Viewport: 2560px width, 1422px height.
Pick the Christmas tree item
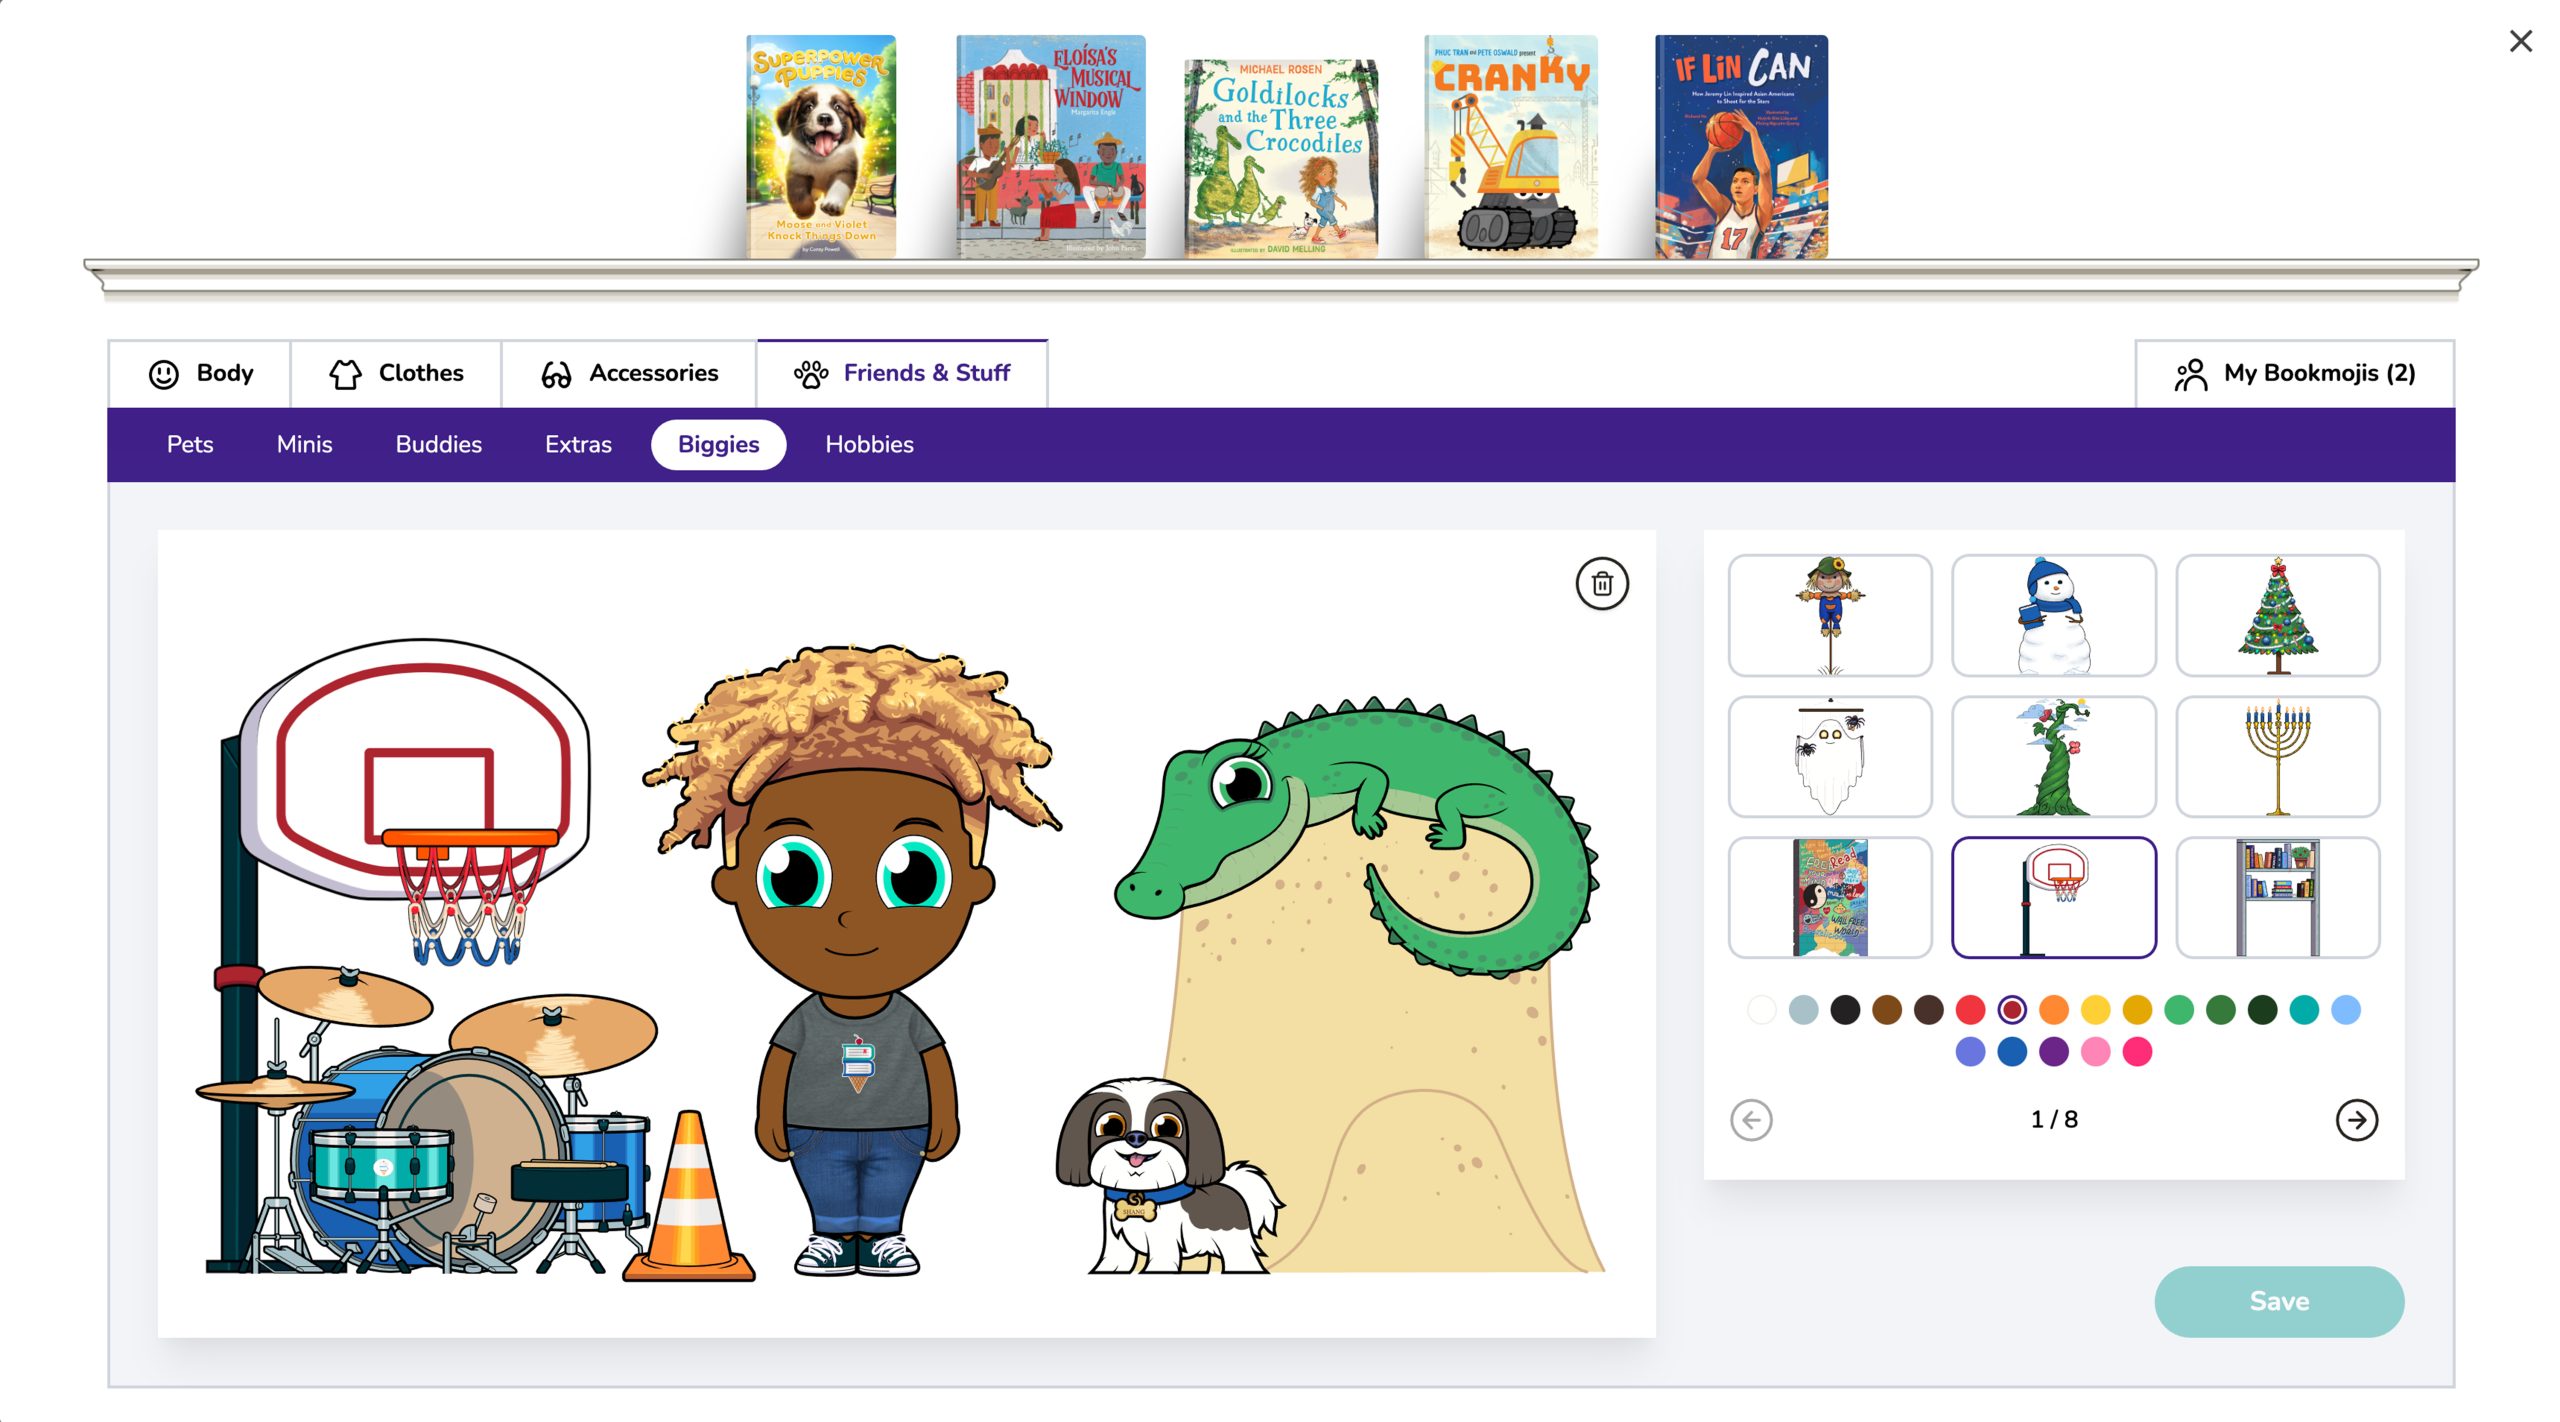(x=2276, y=615)
